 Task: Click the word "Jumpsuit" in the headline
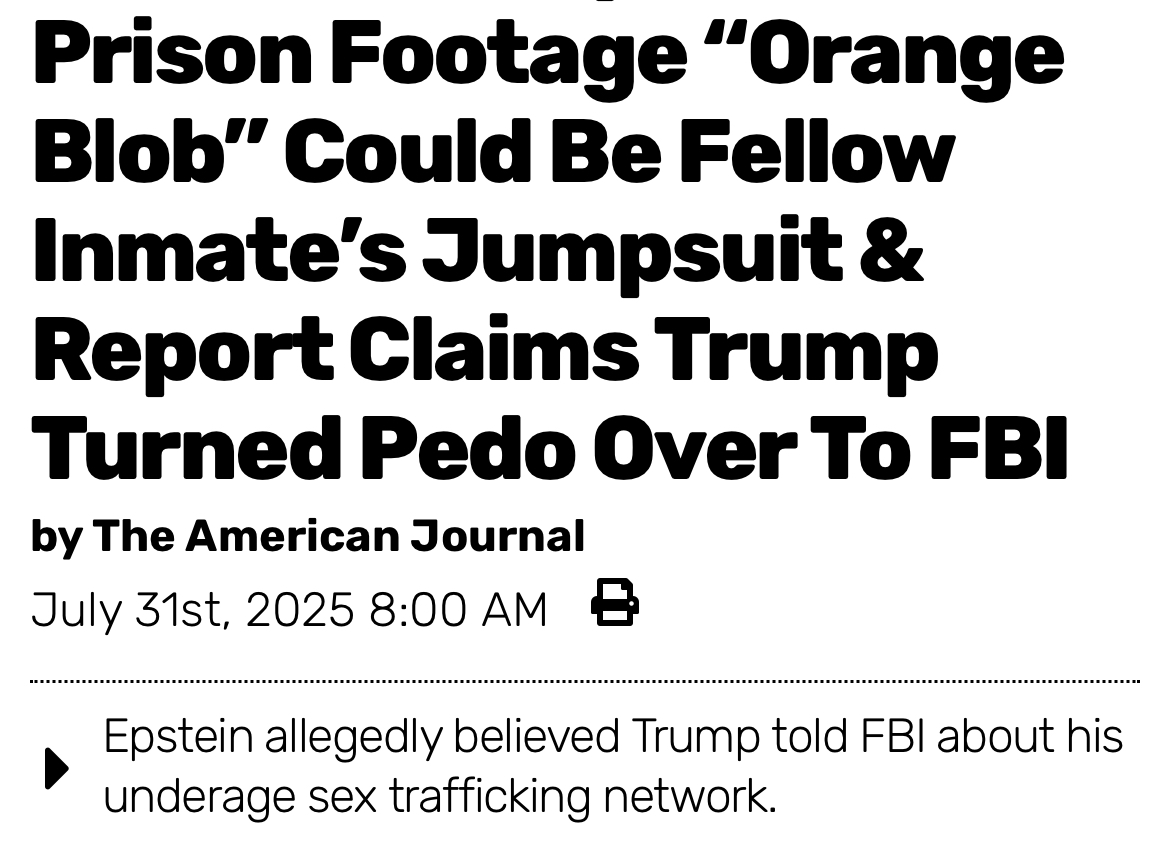pos(631,249)
